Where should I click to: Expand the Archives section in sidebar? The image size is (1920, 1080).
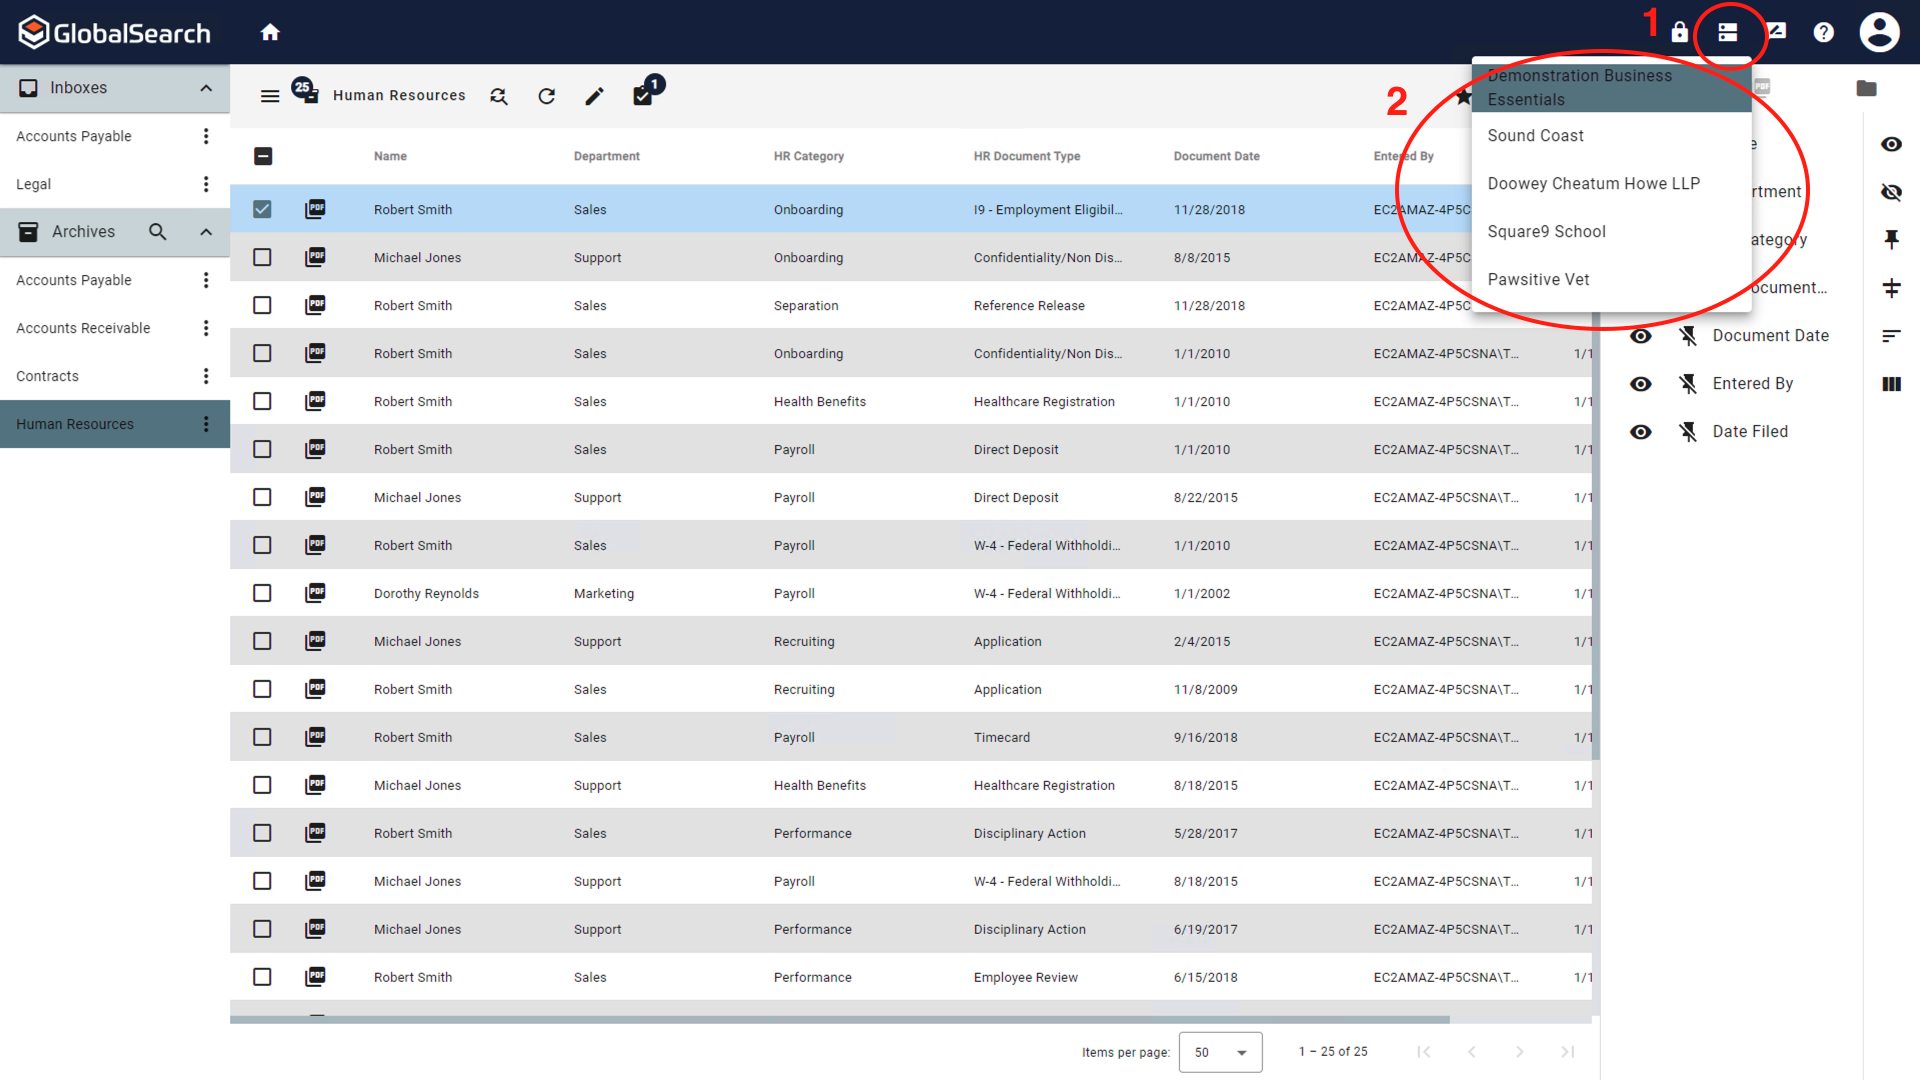[x=206, y=231]
